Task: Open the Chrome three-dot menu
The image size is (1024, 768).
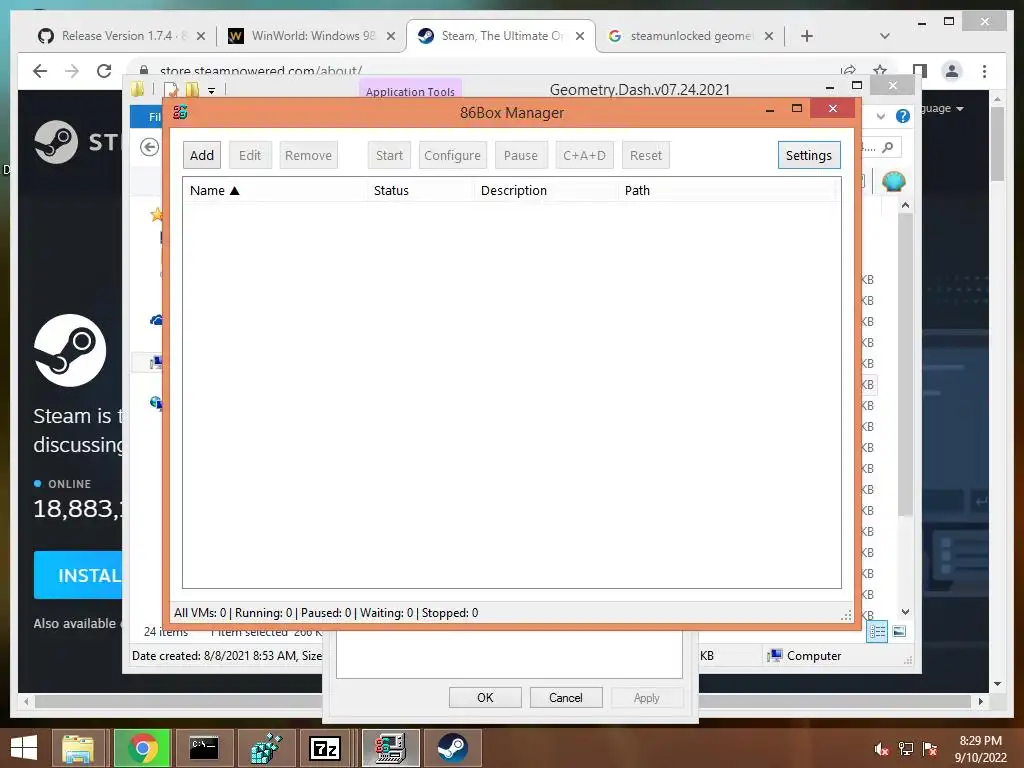Action: coord(984,71)
